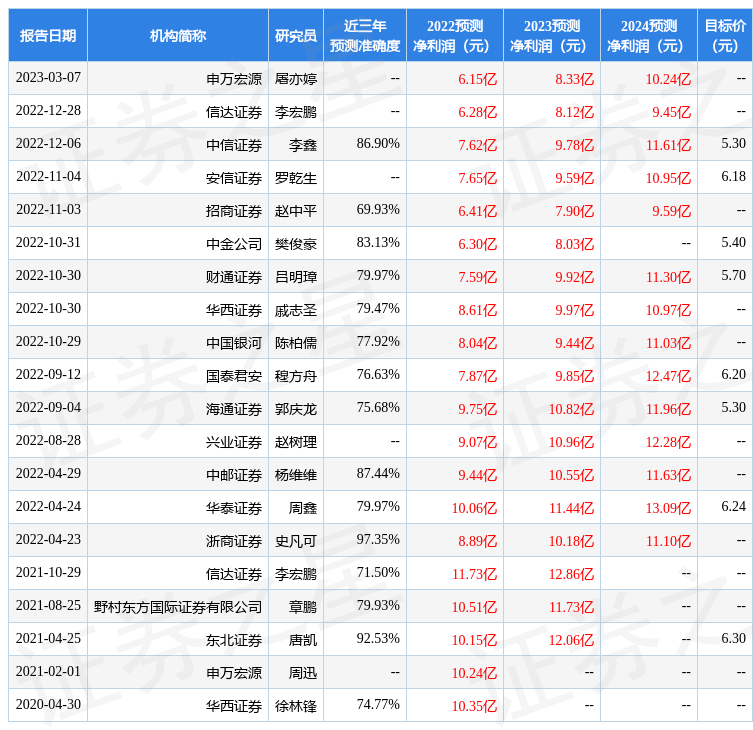
Task: Select analyst name 赵树理
Action: pos(296,442)
